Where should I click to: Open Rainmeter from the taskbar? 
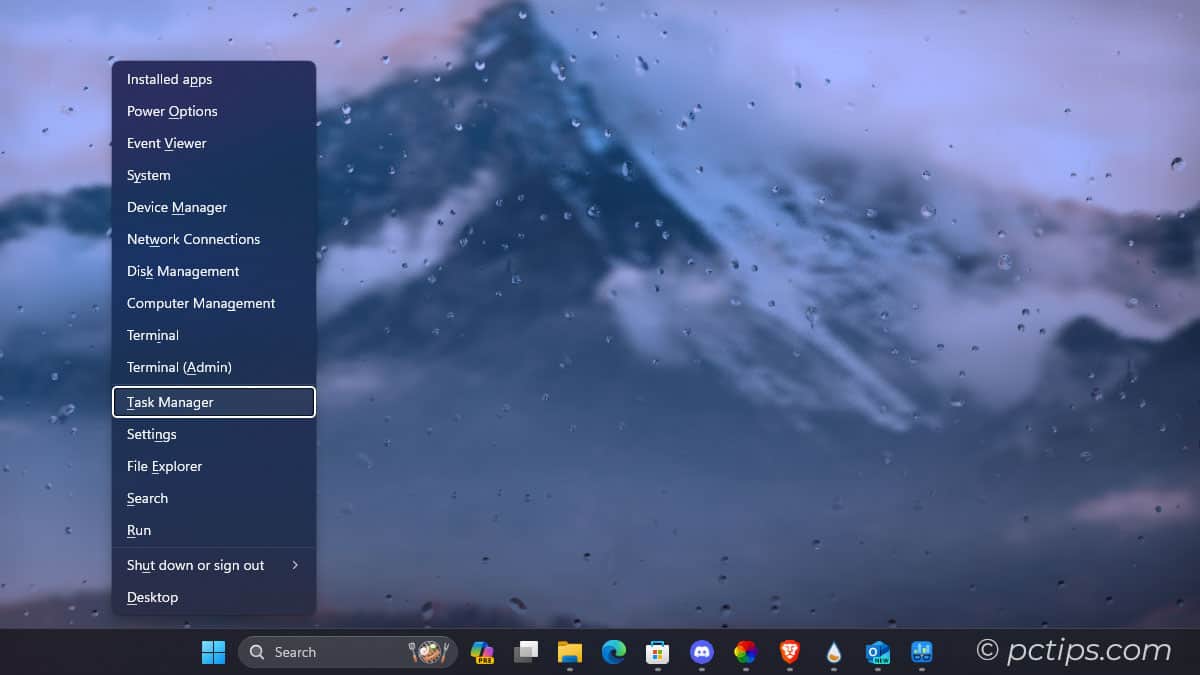pos(833,652)
